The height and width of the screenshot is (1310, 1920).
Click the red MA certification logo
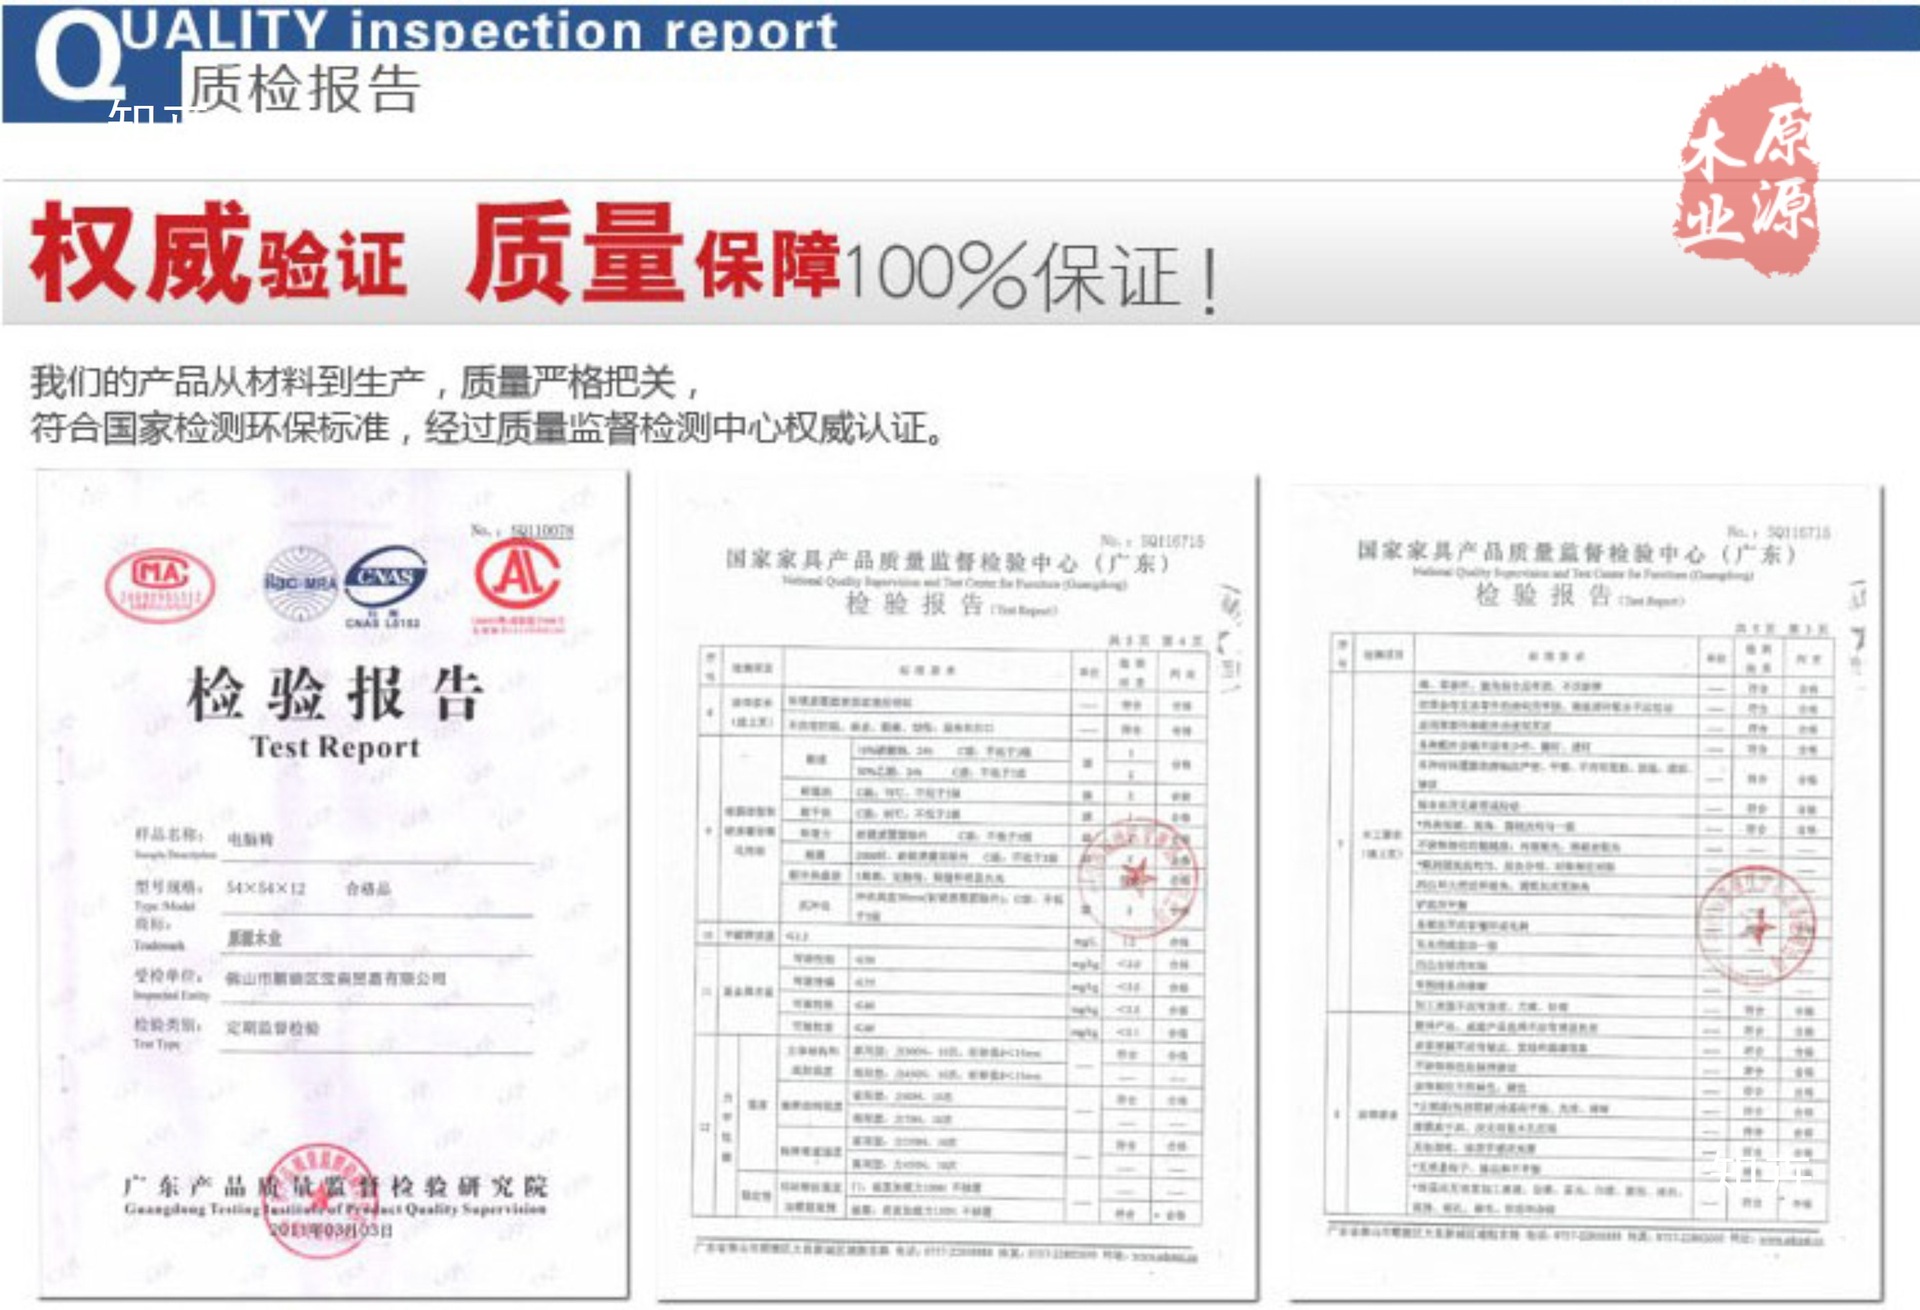pos(160,584)
